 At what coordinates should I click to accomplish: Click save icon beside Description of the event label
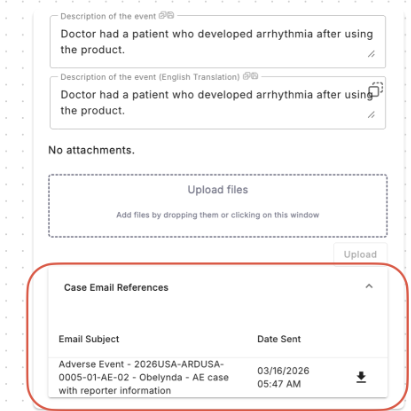tap(170, 15)
